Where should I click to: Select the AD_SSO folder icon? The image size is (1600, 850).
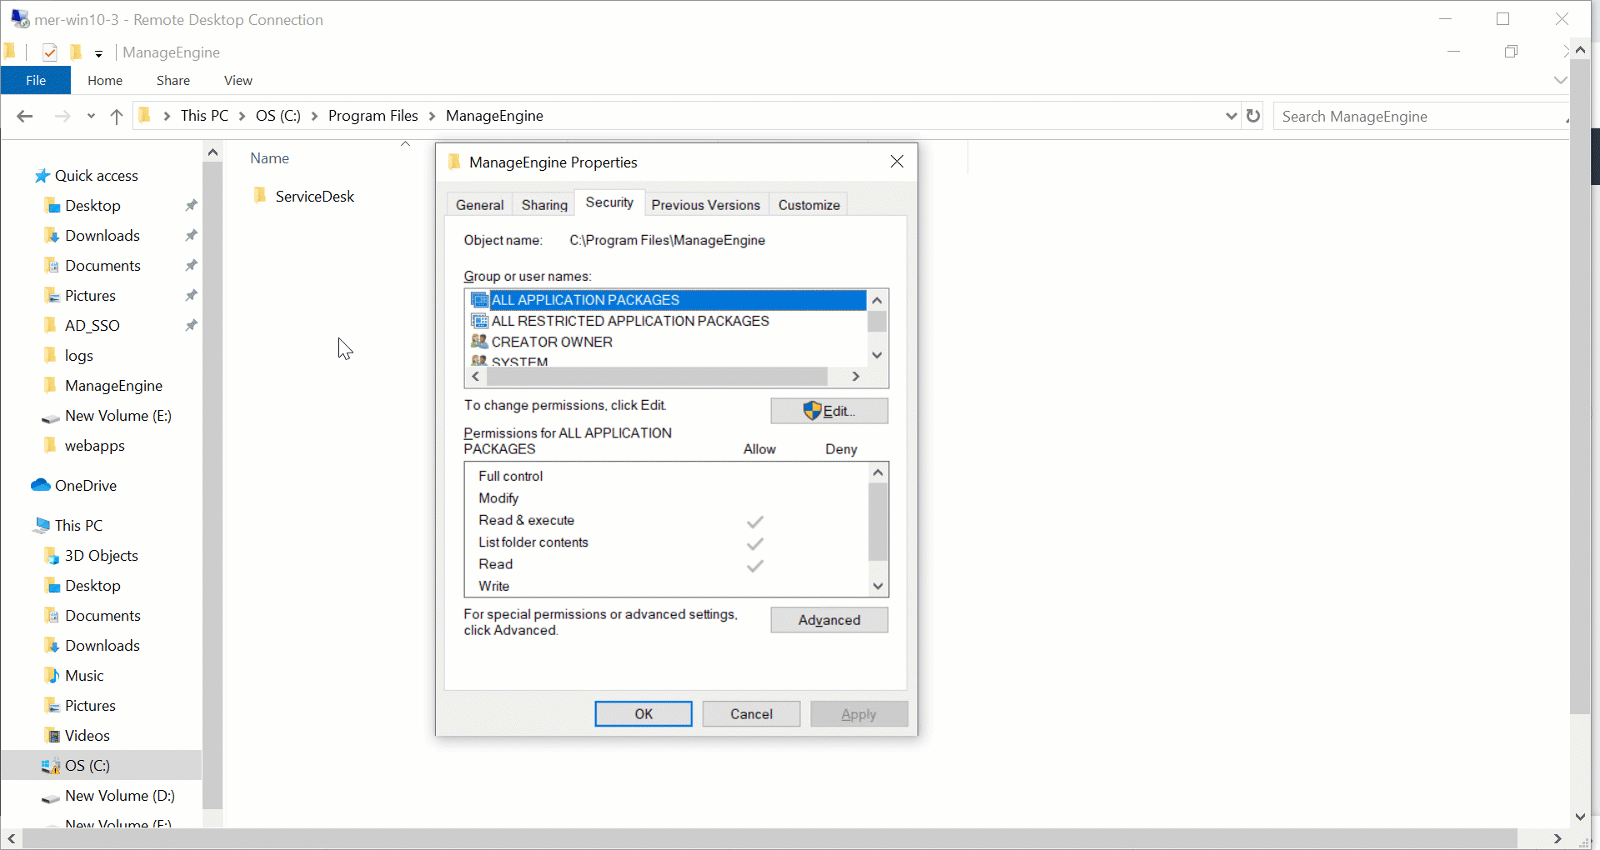[51, 325]
